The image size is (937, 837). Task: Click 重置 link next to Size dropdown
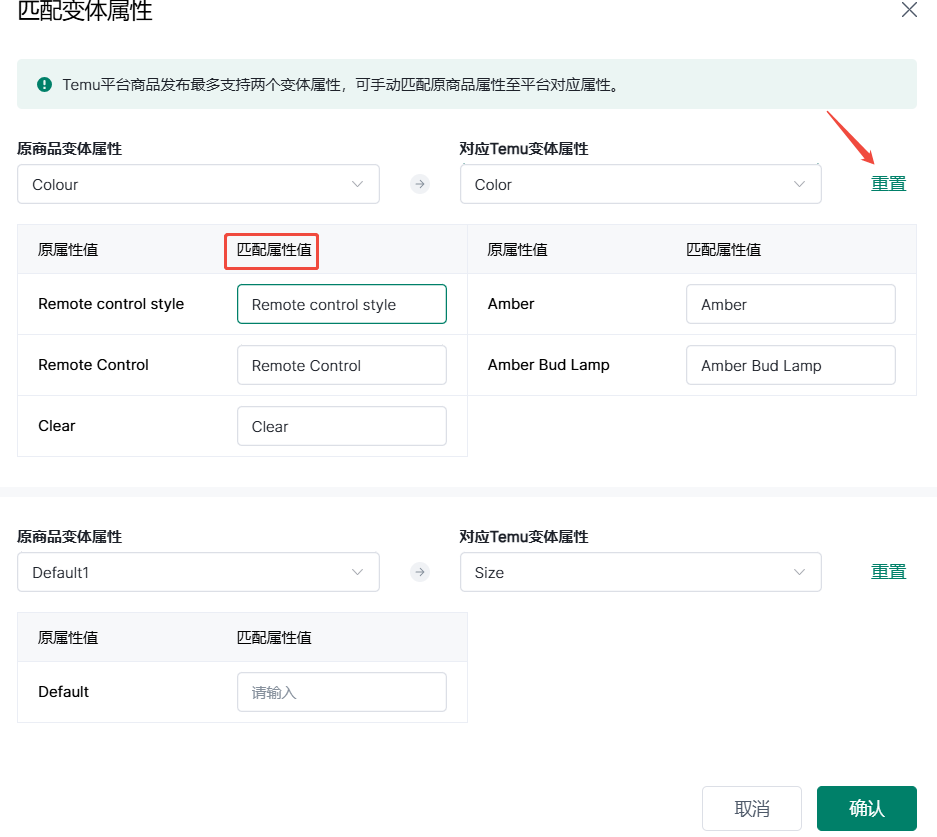click(889, 572)
